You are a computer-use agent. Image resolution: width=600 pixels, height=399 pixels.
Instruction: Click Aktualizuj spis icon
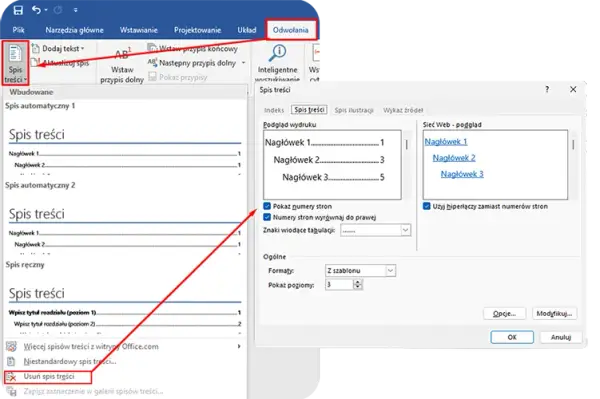(x=35, y=62)
